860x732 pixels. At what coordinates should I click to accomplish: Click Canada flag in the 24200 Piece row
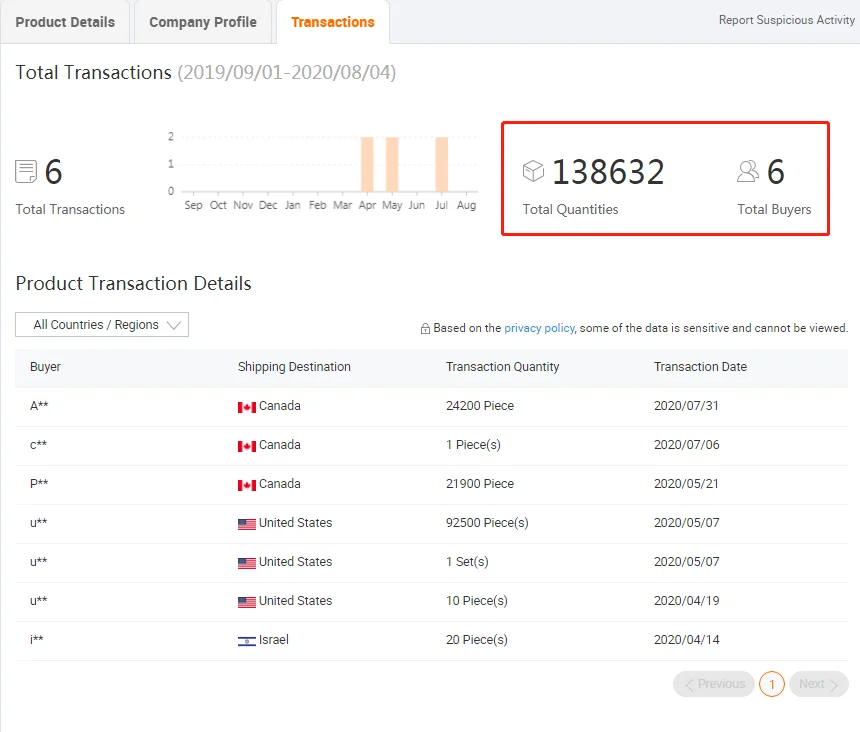[x=247, y=407]
